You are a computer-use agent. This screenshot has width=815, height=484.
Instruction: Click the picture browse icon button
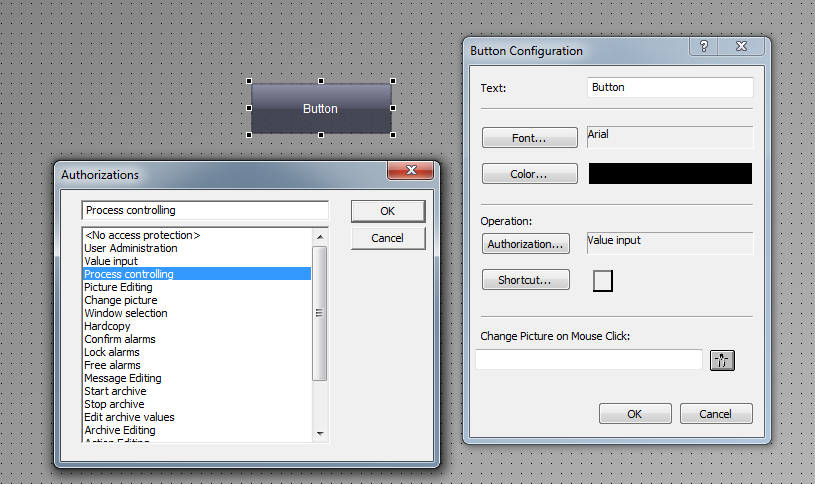[722, 360]
